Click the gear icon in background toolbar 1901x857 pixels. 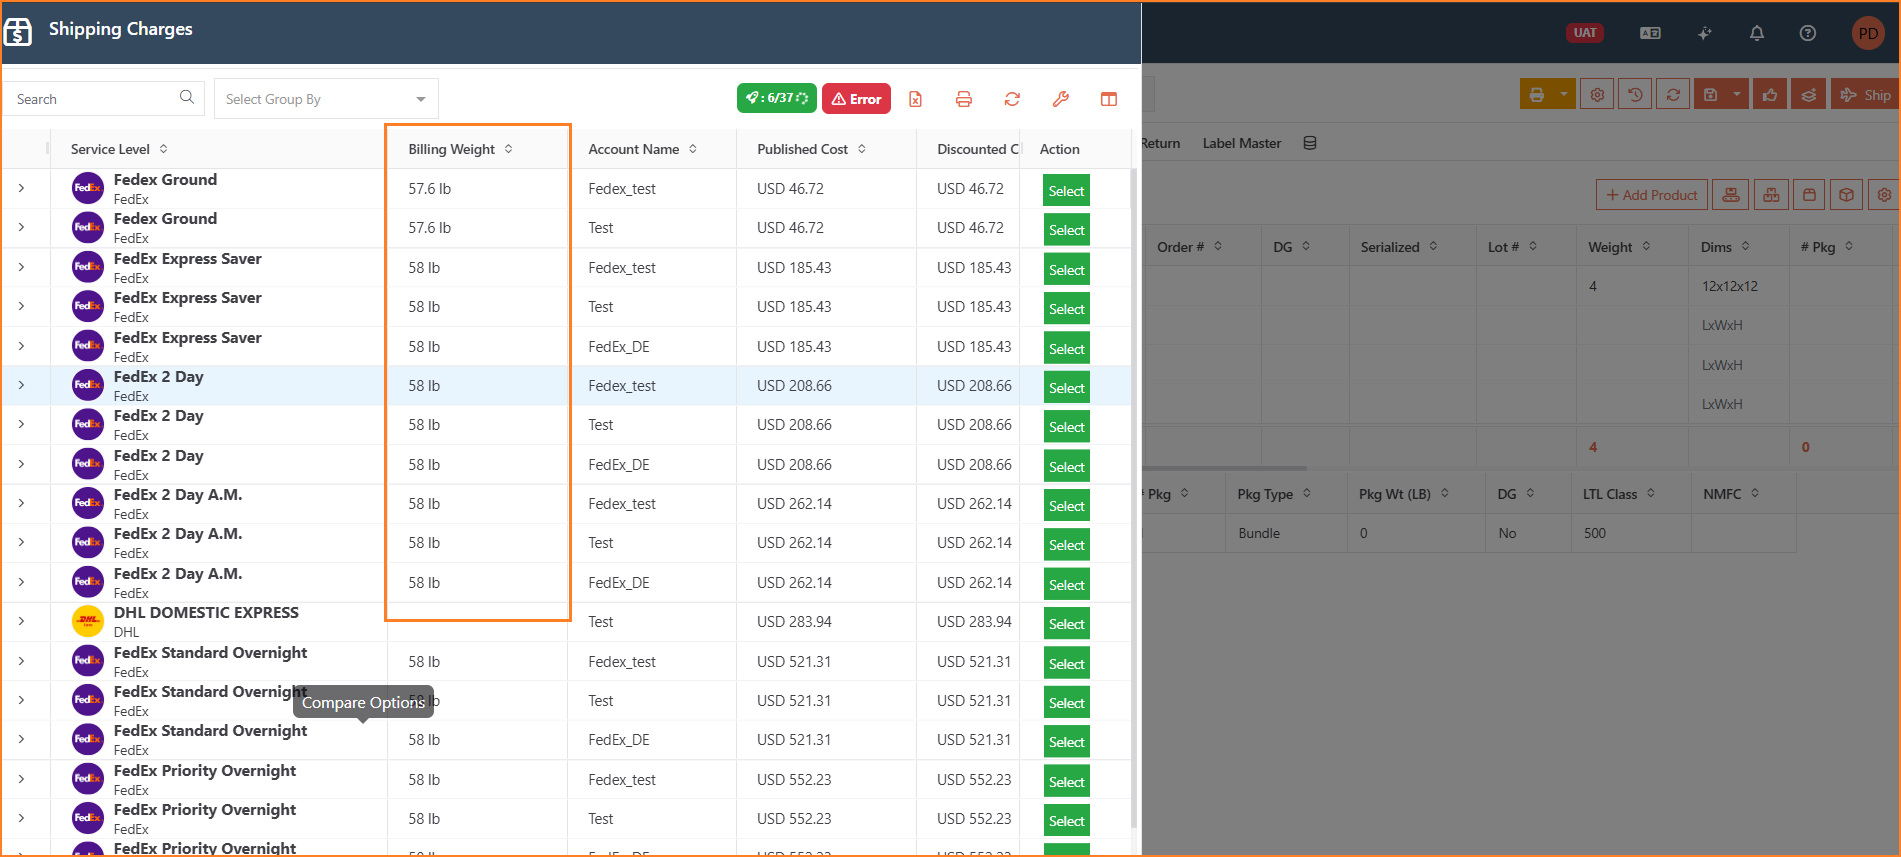coord(1597,95)
